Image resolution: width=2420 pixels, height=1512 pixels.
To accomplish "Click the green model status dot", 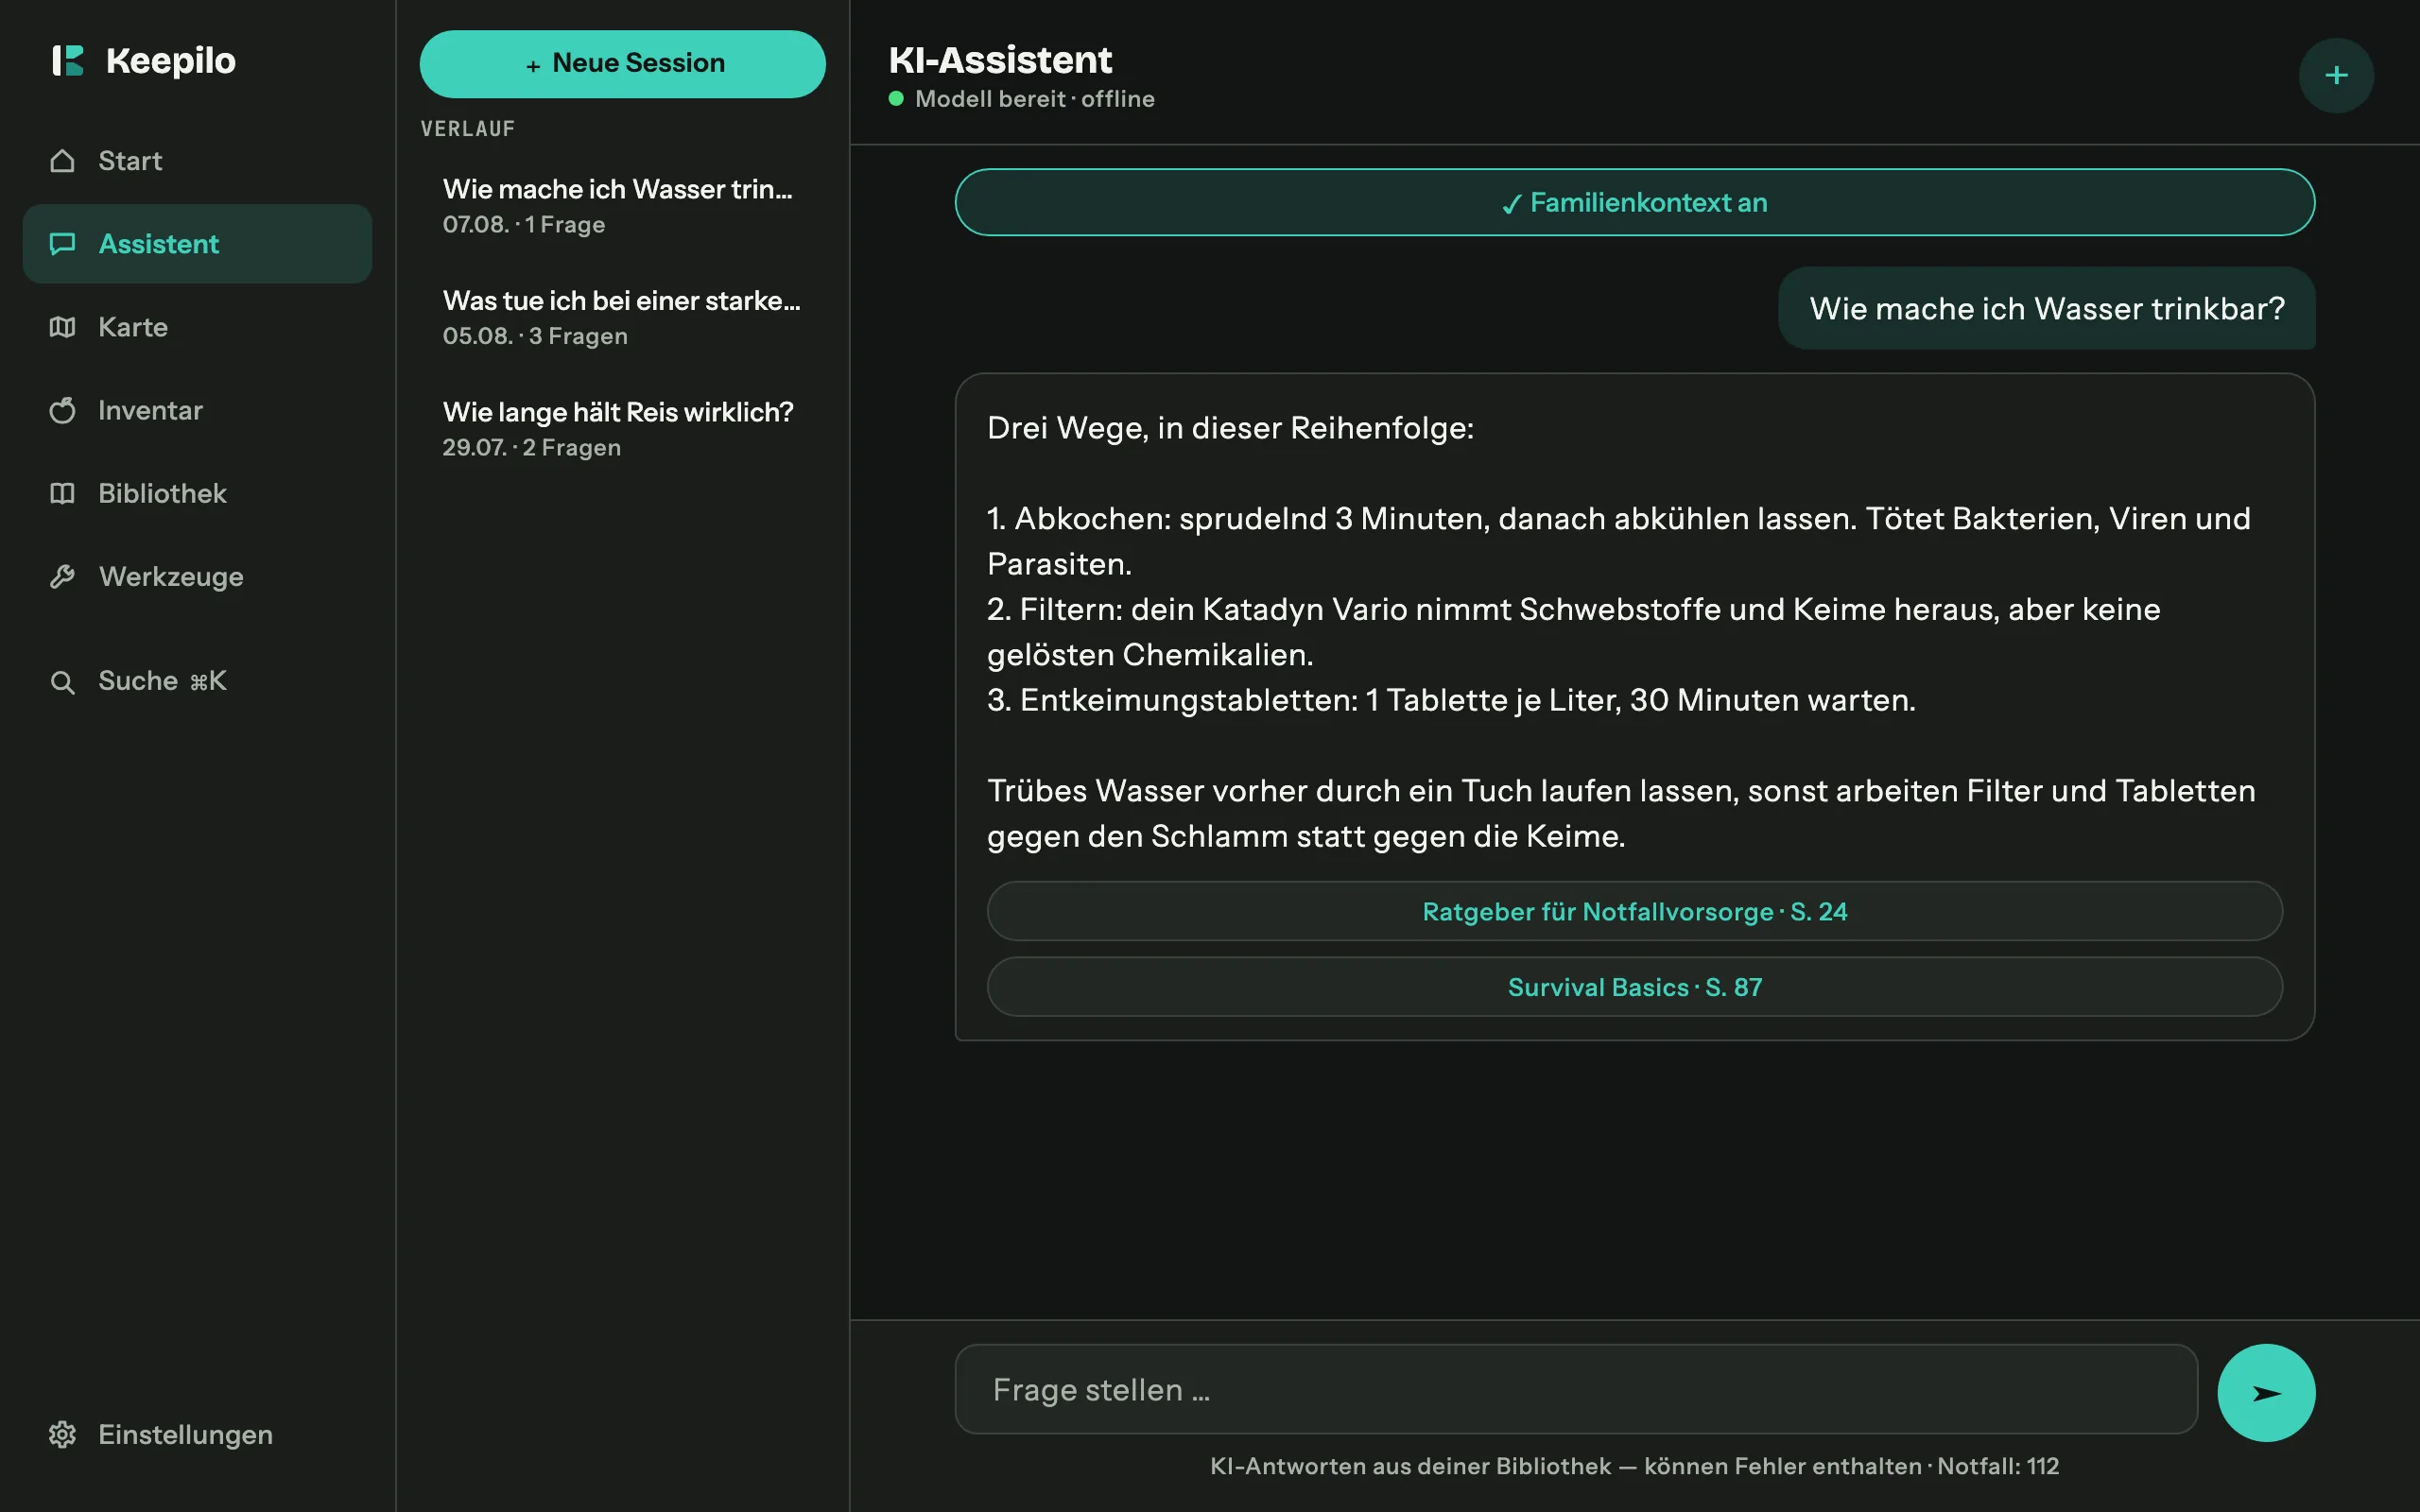I will coord(896,98).
